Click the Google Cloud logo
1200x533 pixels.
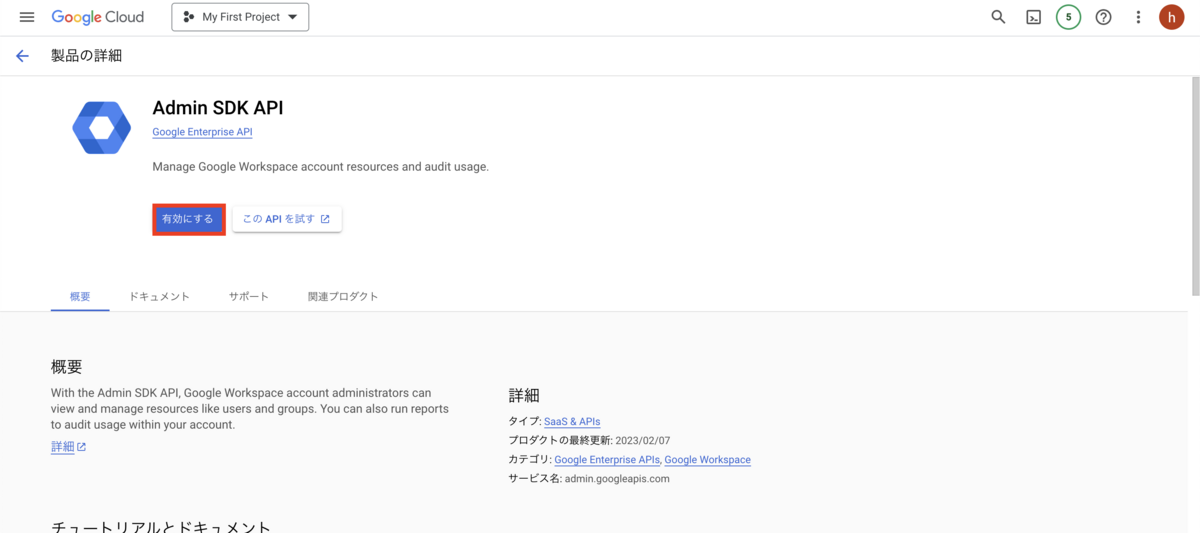pyautogui.click(x=98, y=17)
